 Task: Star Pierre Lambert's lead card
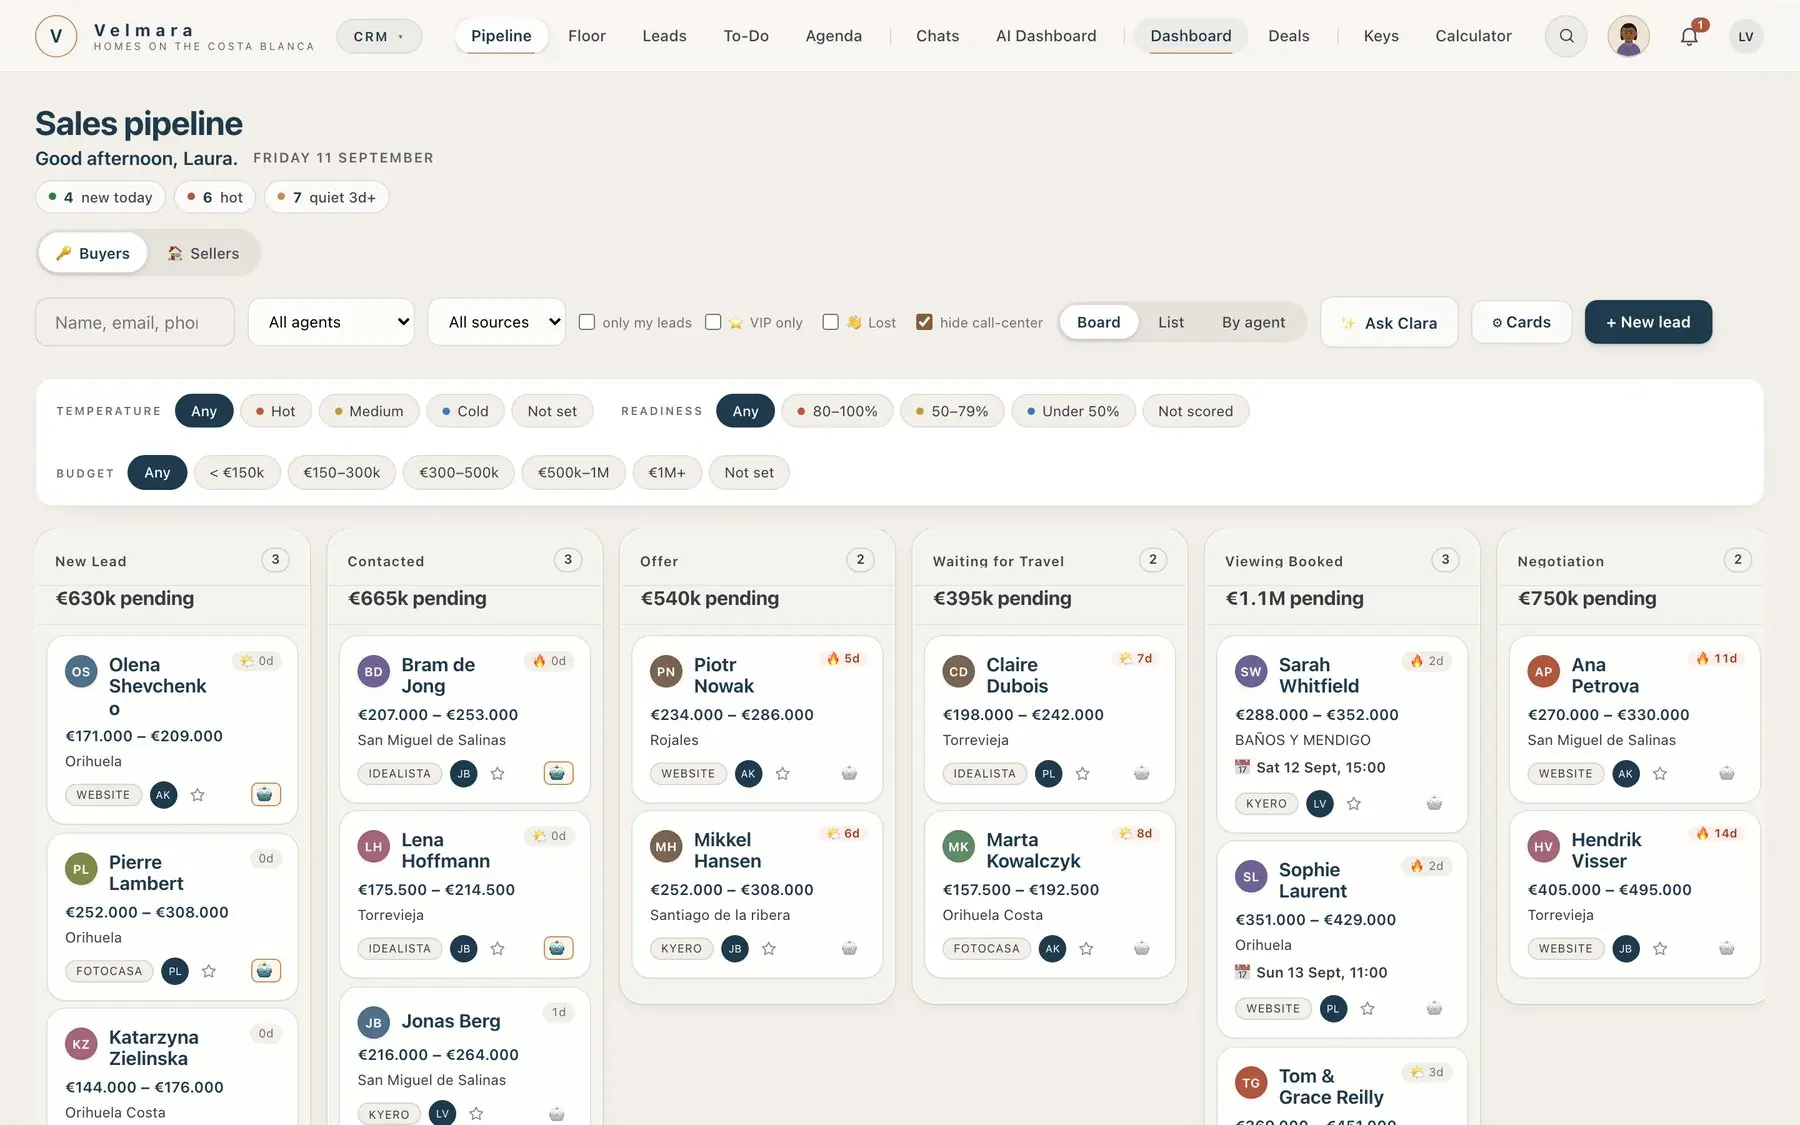tap(208, 971)
